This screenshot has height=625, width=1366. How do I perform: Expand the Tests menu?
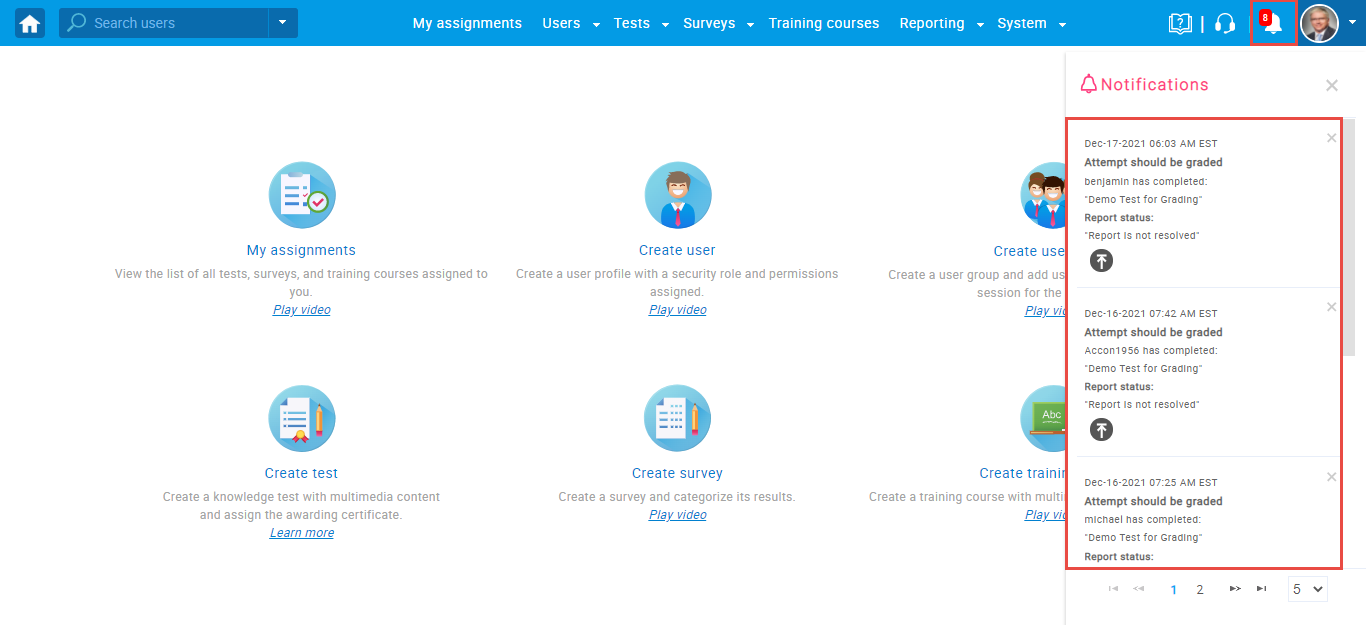click(x=641, y=23)
